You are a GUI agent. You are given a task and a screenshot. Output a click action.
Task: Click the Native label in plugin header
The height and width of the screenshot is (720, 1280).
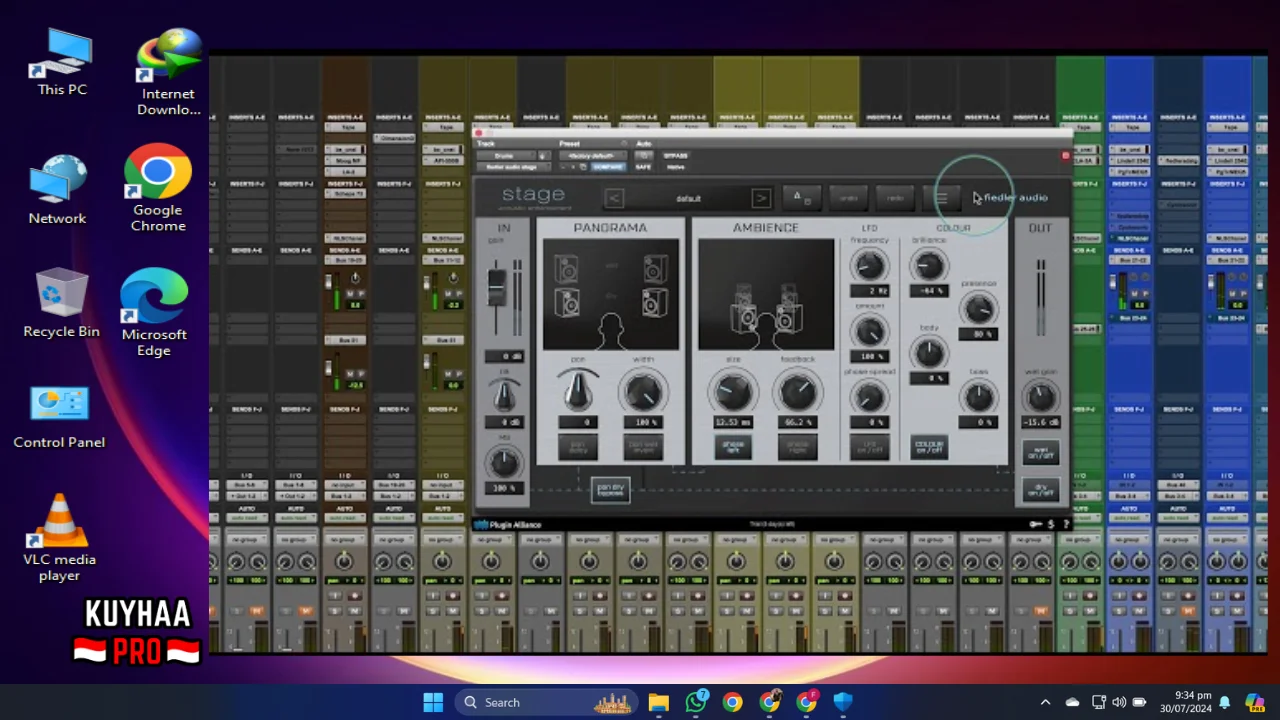676,167
